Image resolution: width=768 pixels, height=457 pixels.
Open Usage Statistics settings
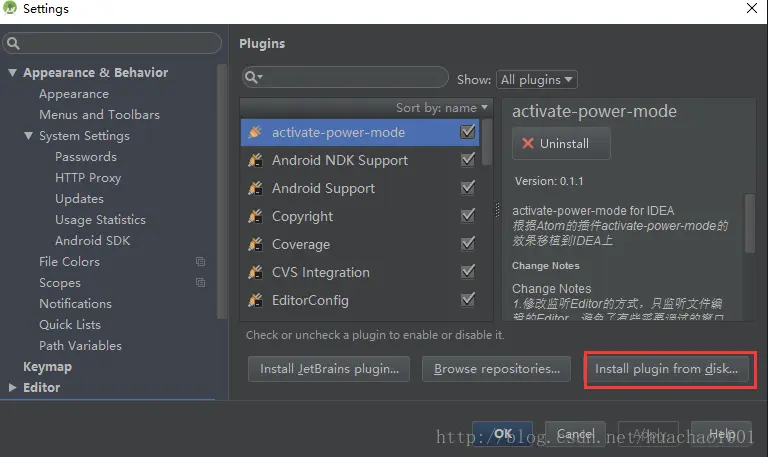coord(100,220)
